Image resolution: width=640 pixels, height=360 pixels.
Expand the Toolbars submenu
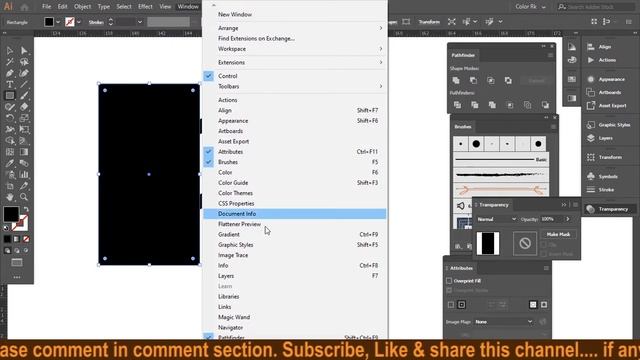coord(295,87)
